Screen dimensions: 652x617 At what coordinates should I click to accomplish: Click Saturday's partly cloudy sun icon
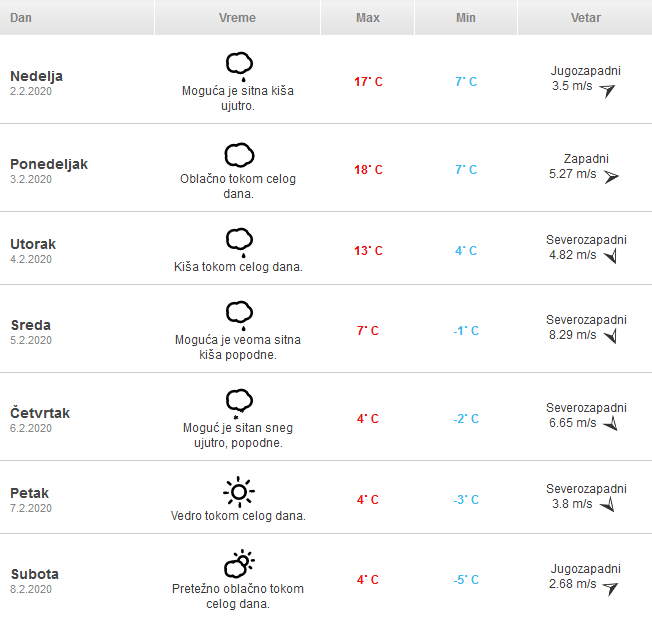(x=238, y=565)
